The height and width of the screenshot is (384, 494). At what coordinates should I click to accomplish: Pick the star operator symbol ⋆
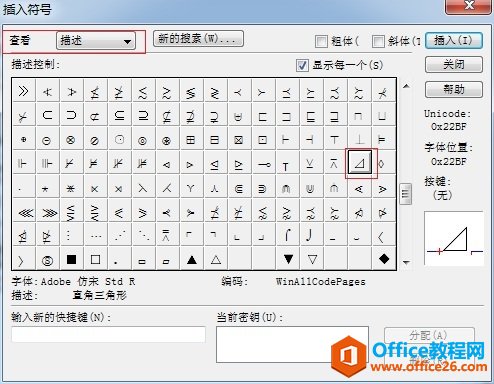click(46, 189)
